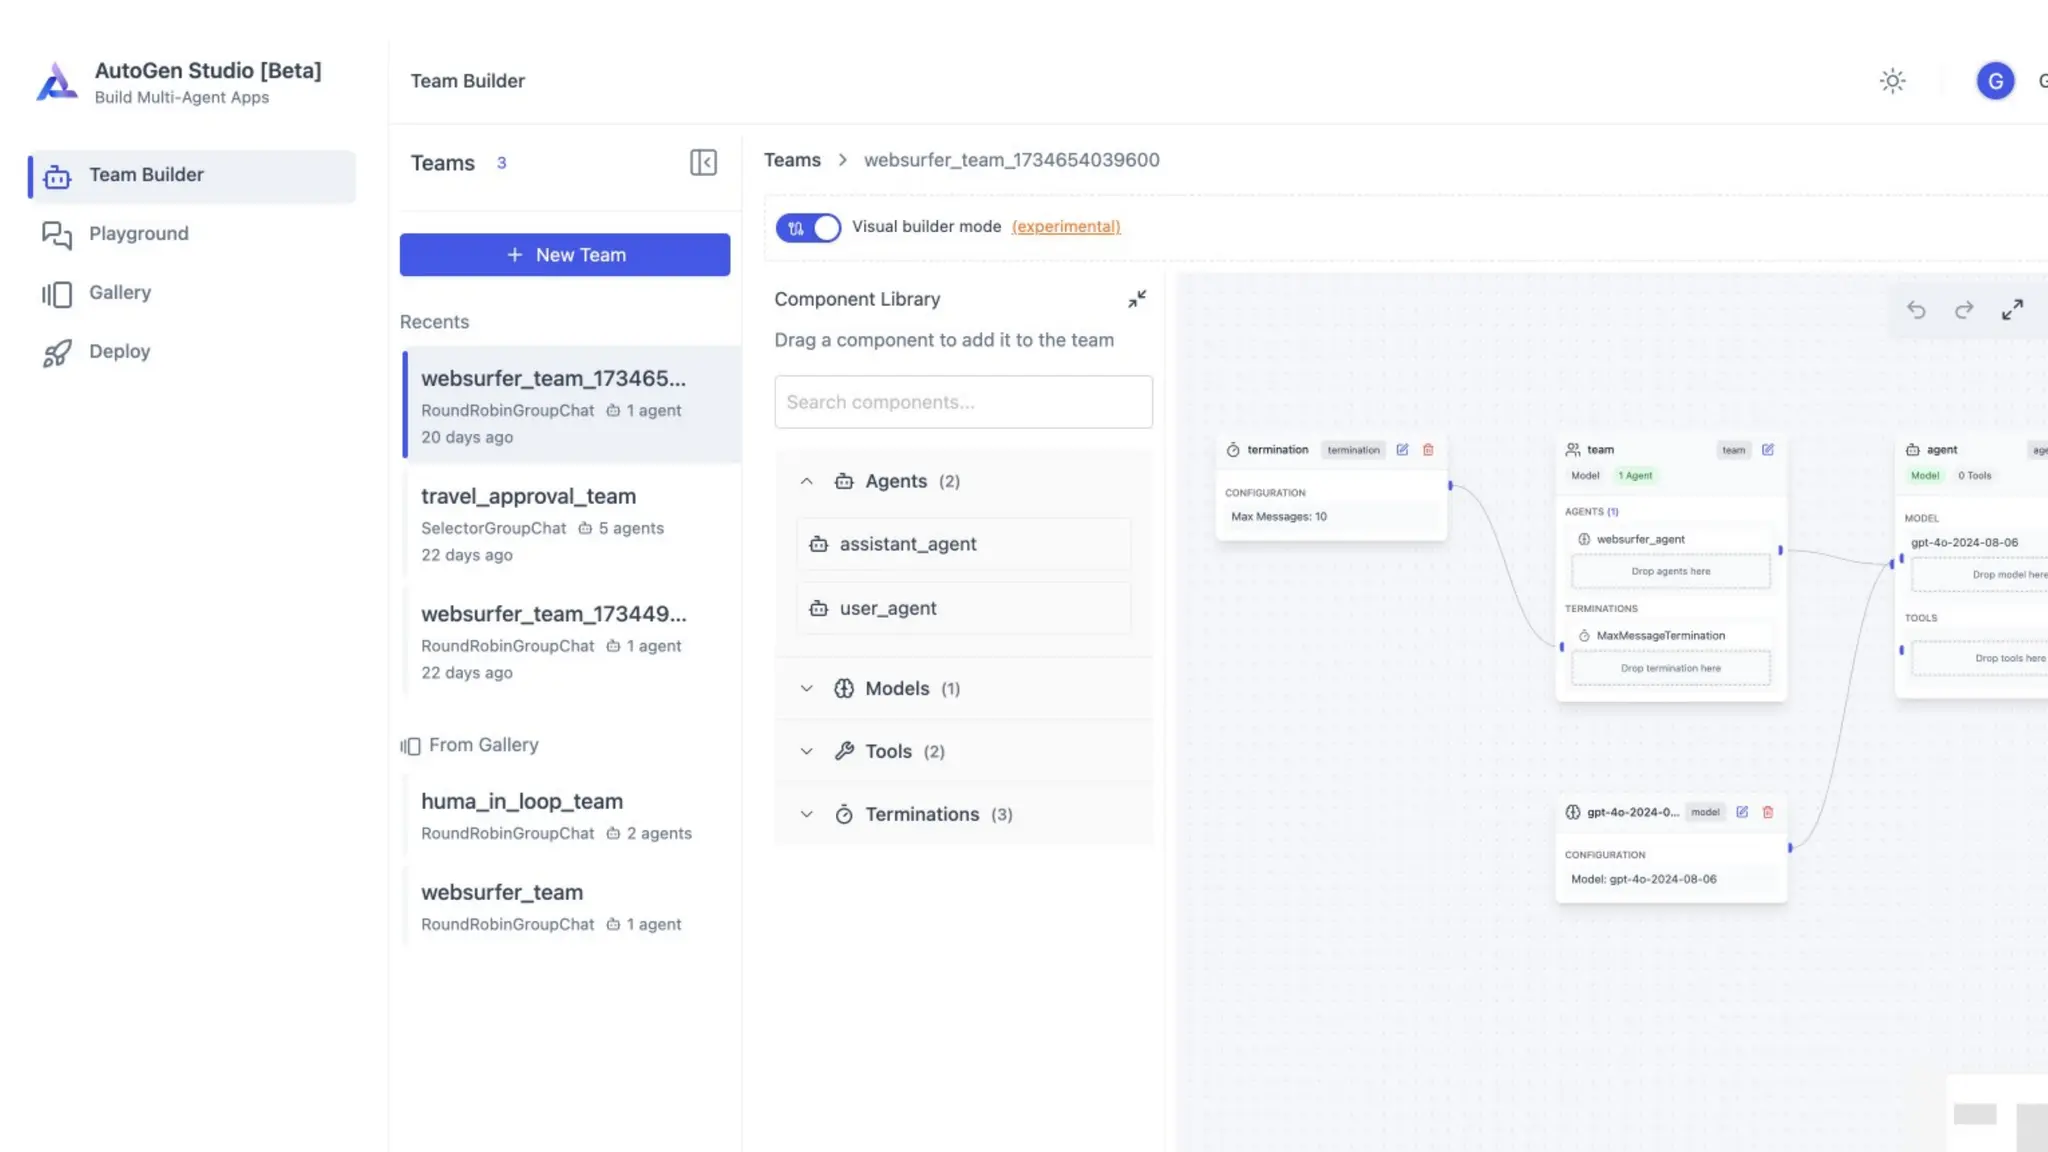Viewport: 2048px width, 1152px height.
Task: Create a New Team
Action: pyautogui.click(x=565, y=255)
